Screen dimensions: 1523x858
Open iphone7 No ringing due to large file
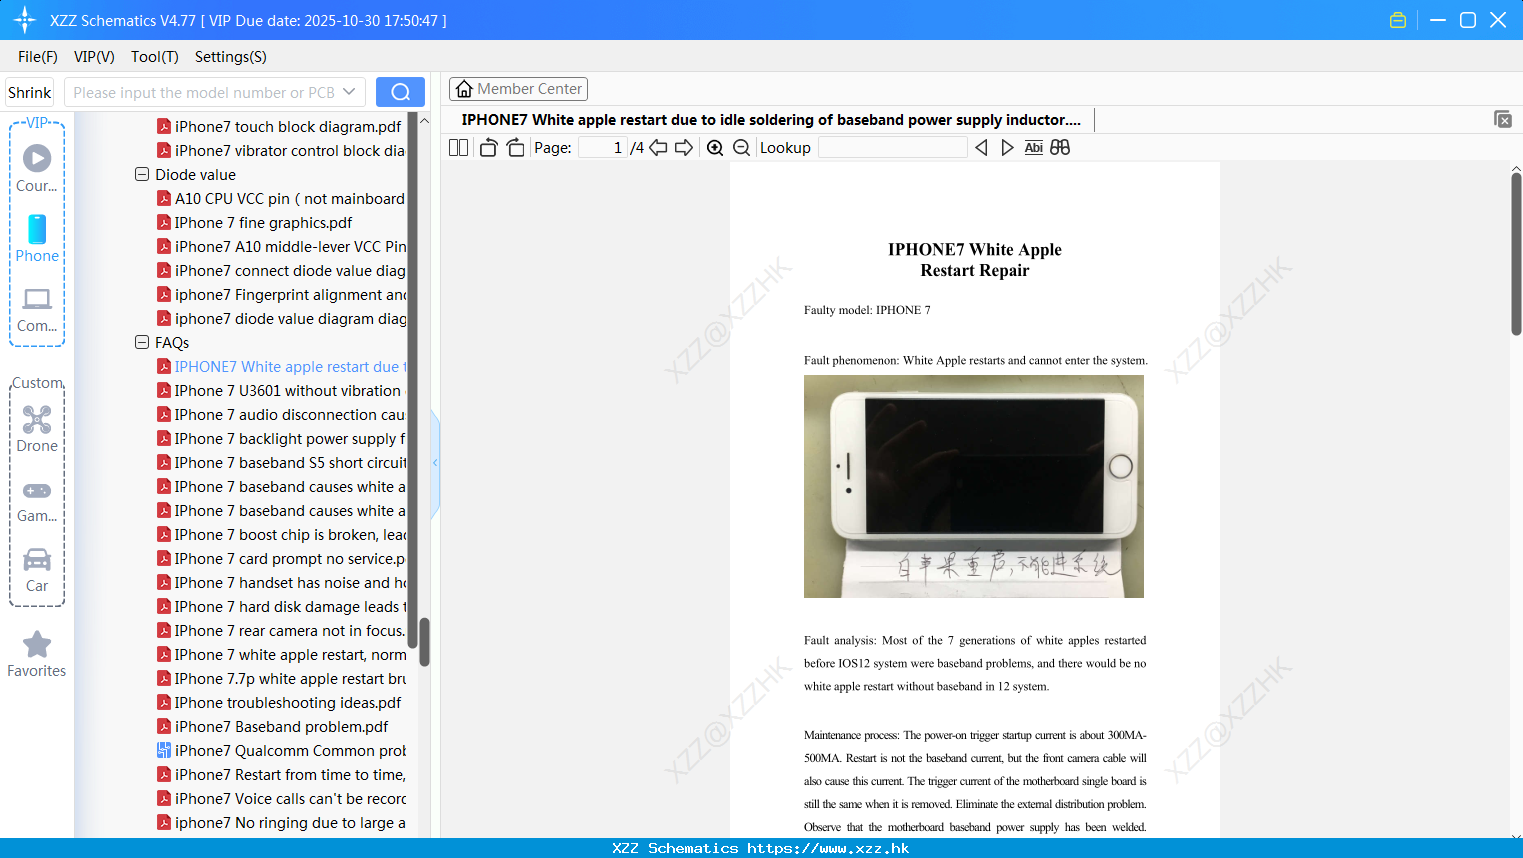[281, 822]
